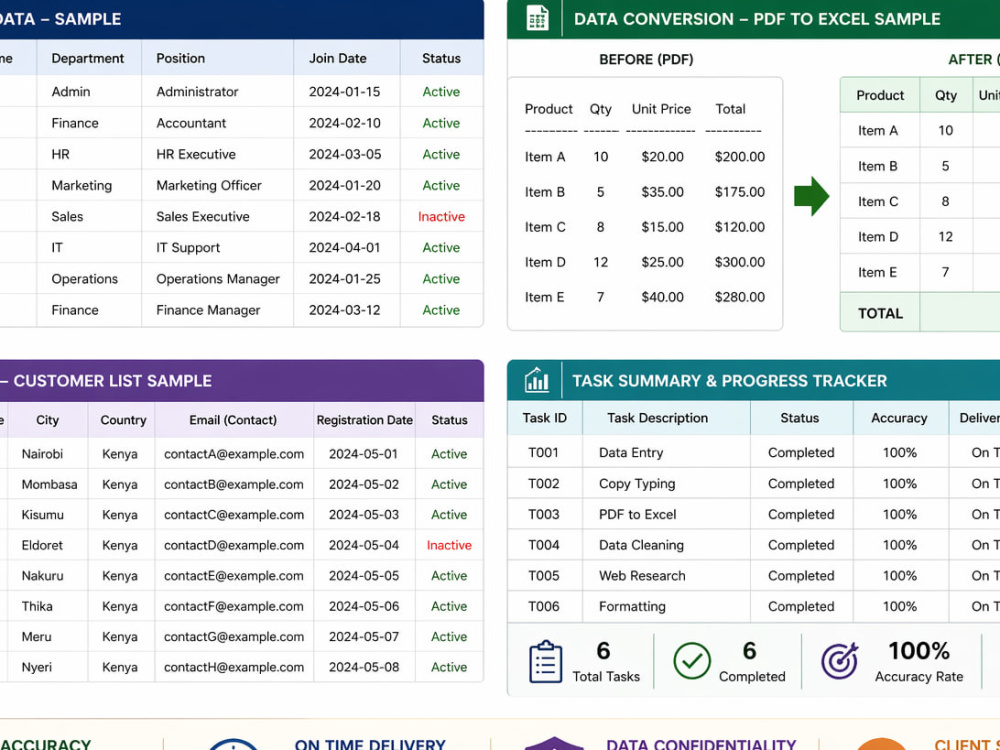Image resolution: width=1000 pixels, height=750 pixels.
Task: Click the 'contactH@example.com' email
Action: pos(233,667)
